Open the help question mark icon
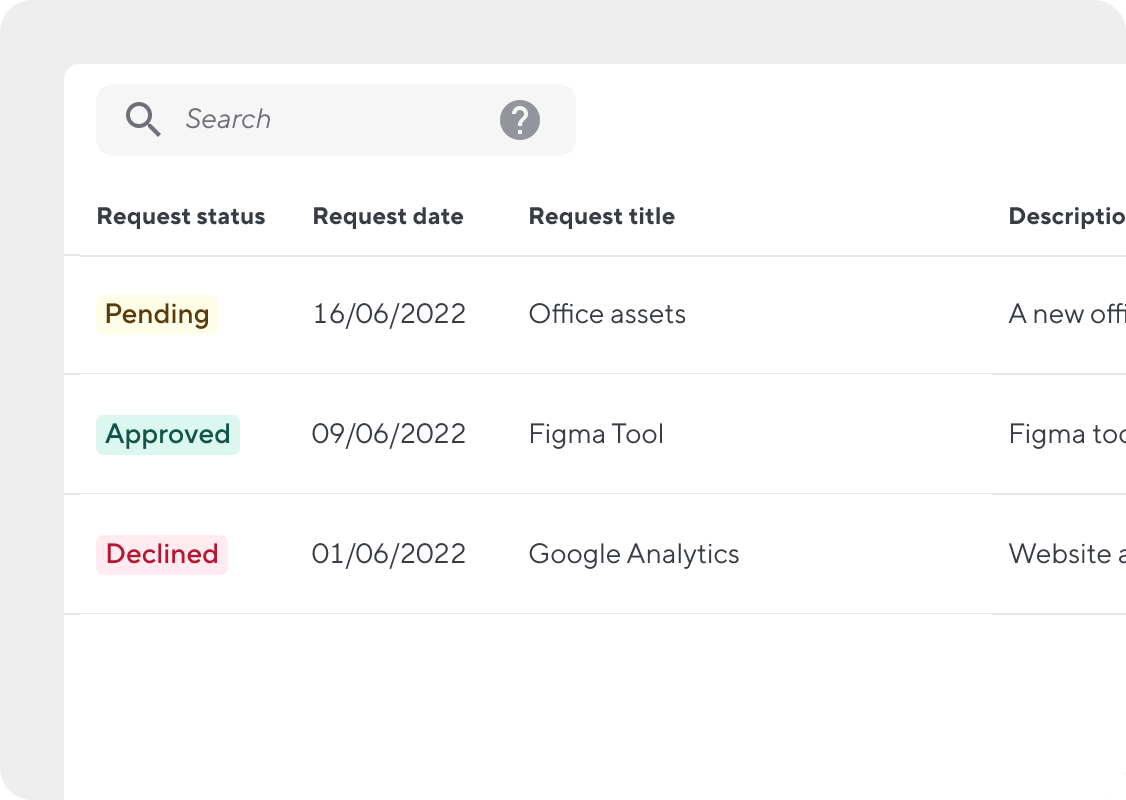 coord(519,119)
